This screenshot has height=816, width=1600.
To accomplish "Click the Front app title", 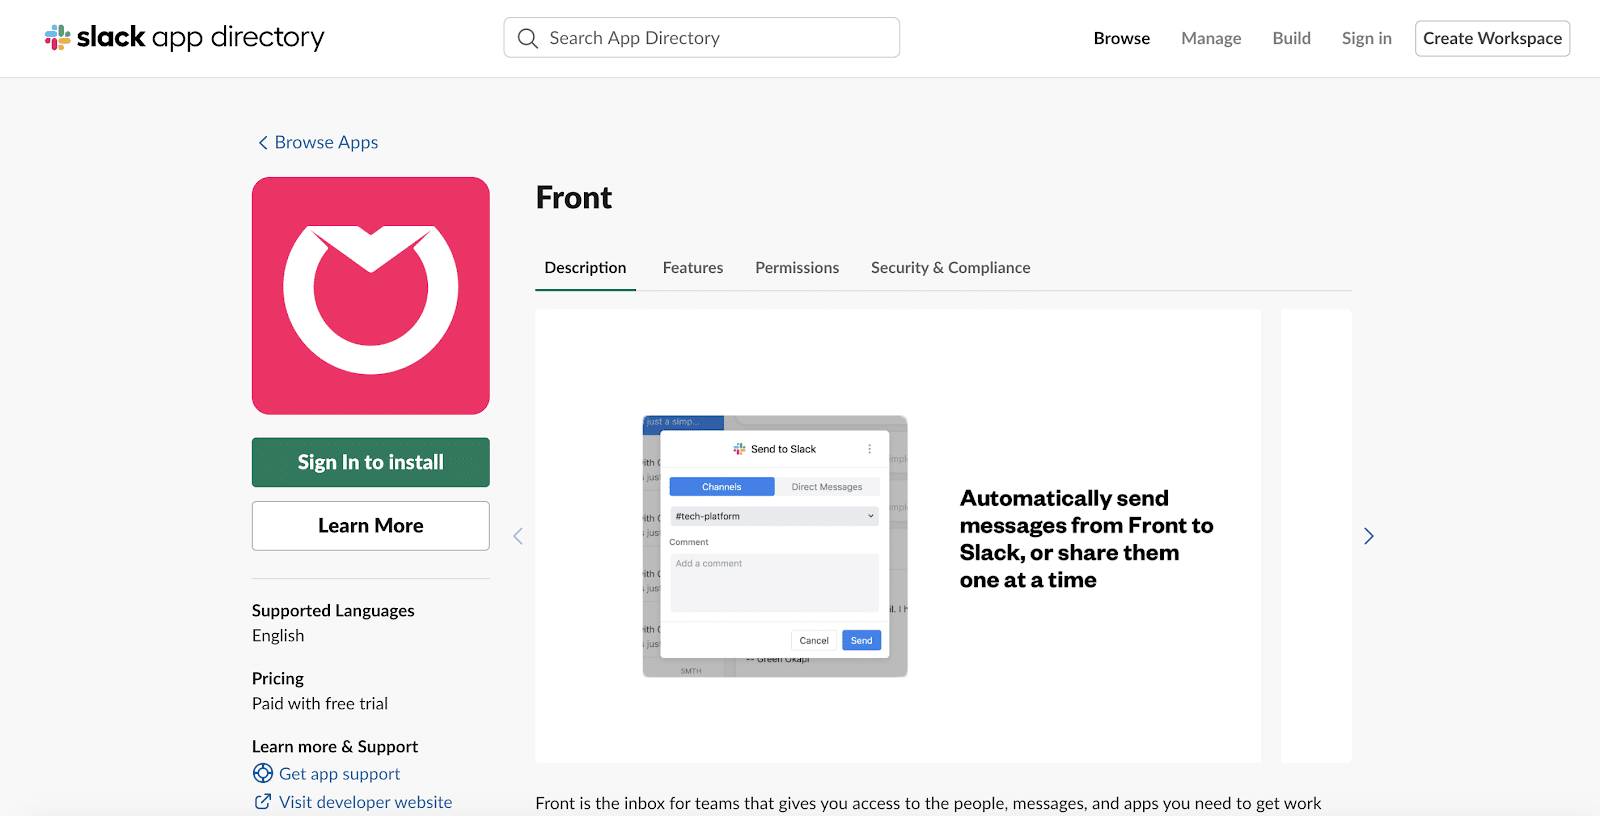I will (574, 198).
